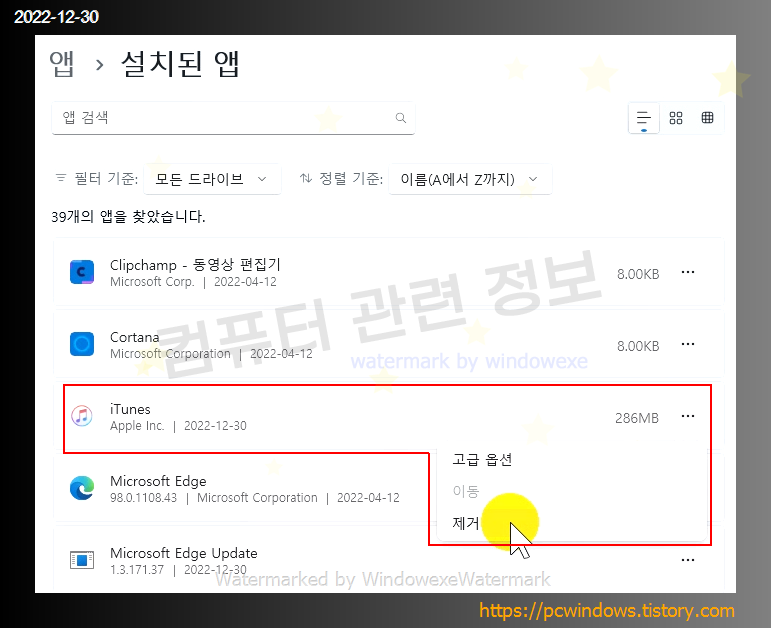Screen dimensions: 771x628
Task: Click the 설치된 앱 page title
Action: pyautogui.click(x=180, y=64)
